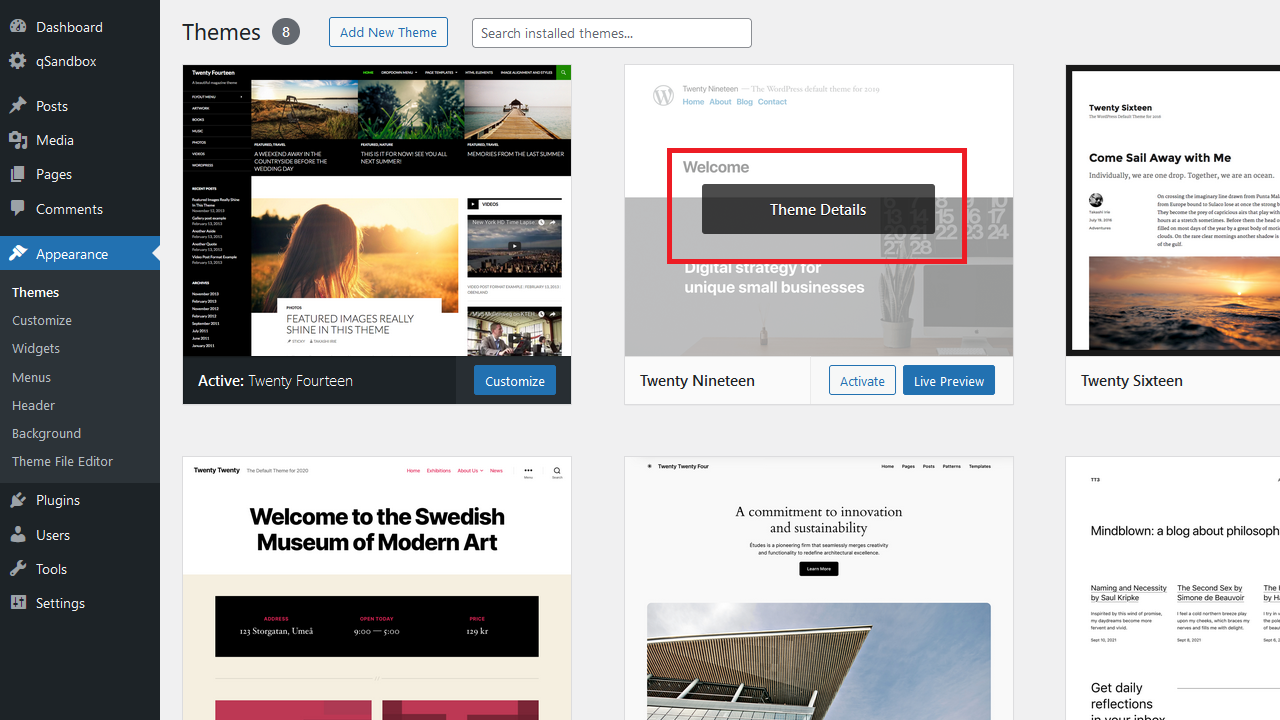
Task: Click the Pages icon in the sidebar
Action: 18,174
